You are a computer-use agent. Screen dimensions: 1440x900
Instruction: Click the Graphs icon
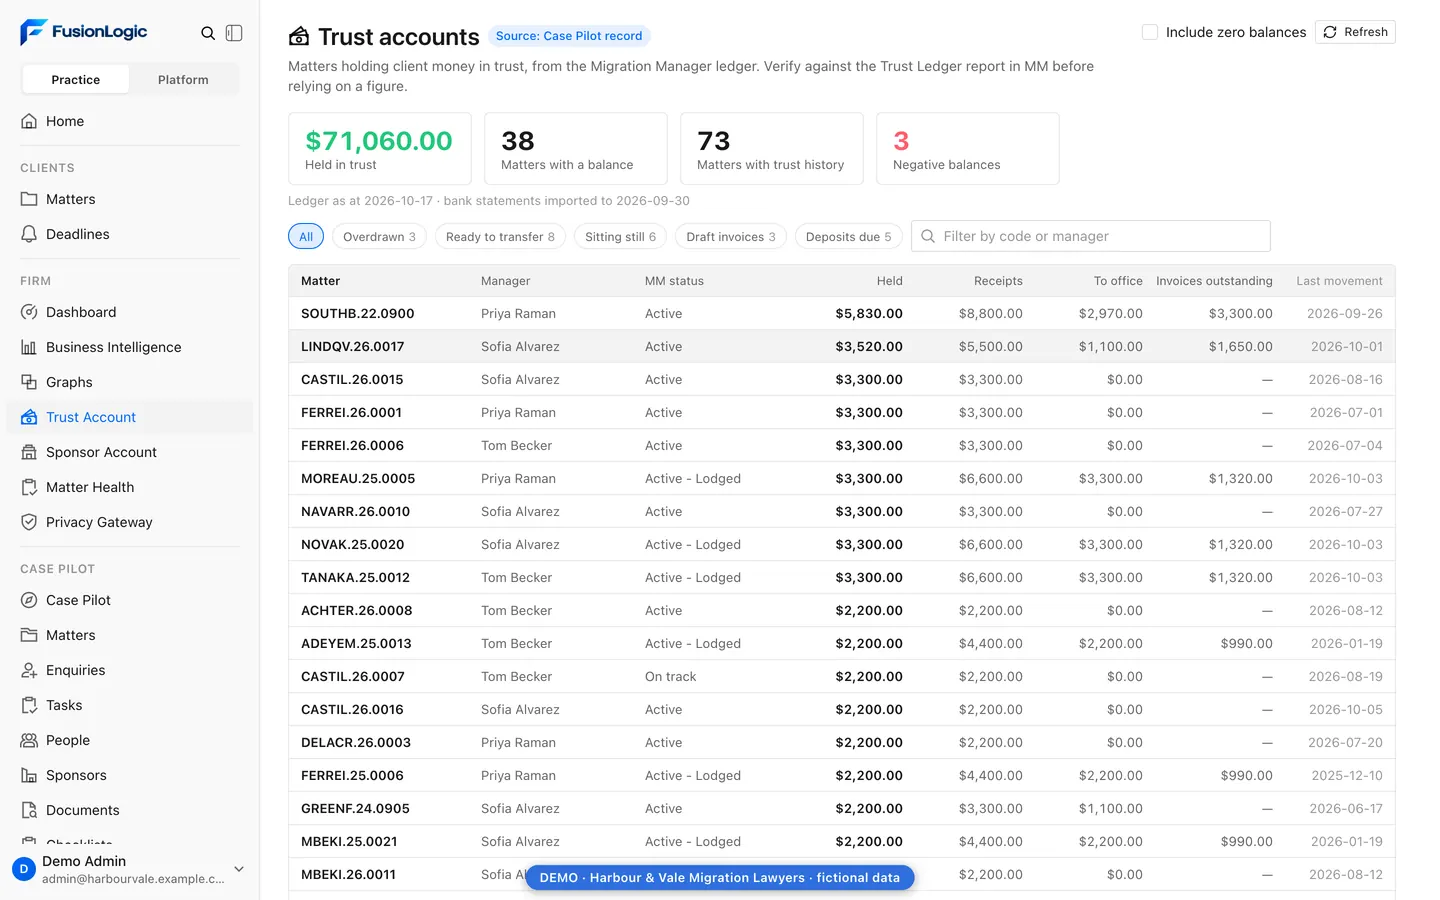pos(29,382)
